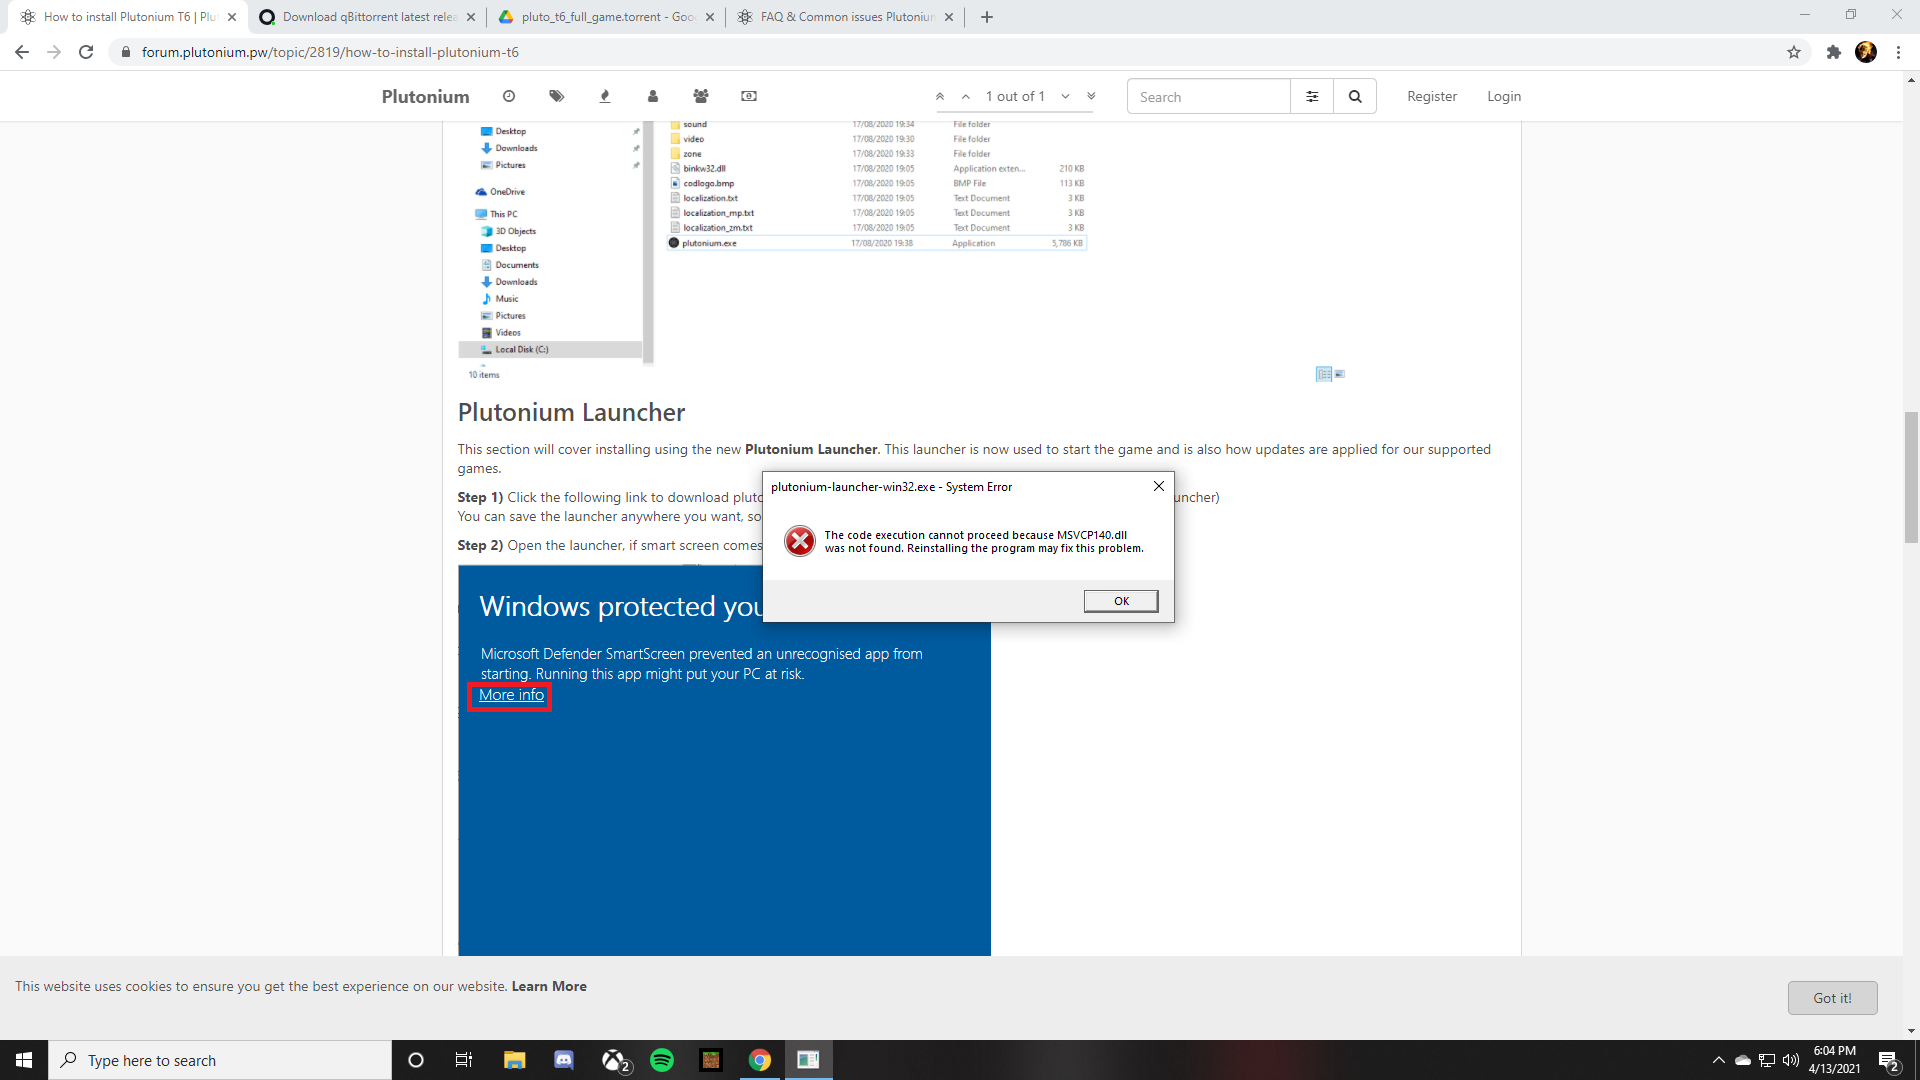Viewport: 1920px width, 1080px height.
Task: Open the '1 out of 1' post navigator
Action: click(x=1015, y=96)
